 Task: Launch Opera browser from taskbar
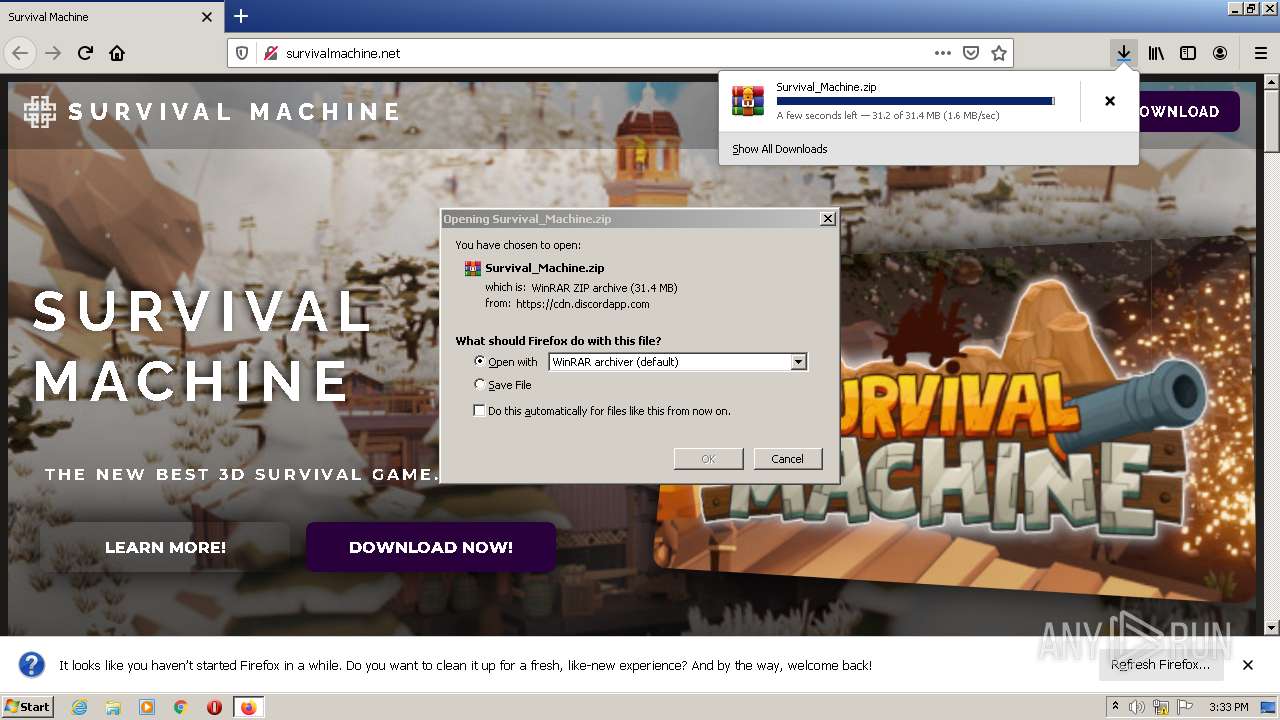point(214,707)
